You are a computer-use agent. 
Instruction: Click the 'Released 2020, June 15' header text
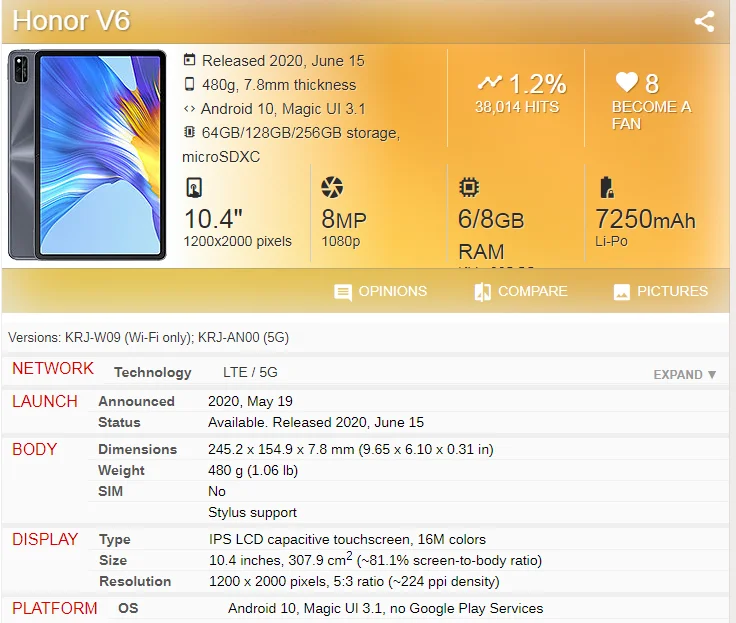283,61
